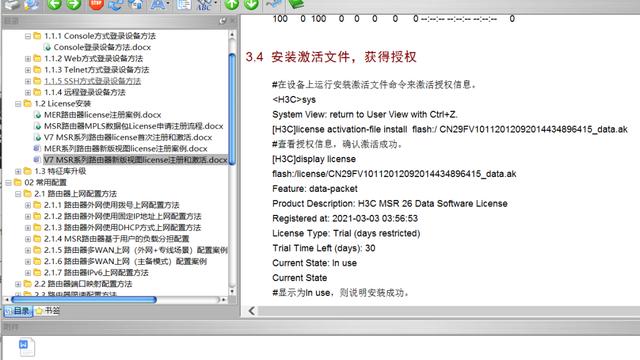Open MER系列路由器新版视图license注册案例.docx
The width and height of the screenshot is (640, 360).
coord(125,149)
